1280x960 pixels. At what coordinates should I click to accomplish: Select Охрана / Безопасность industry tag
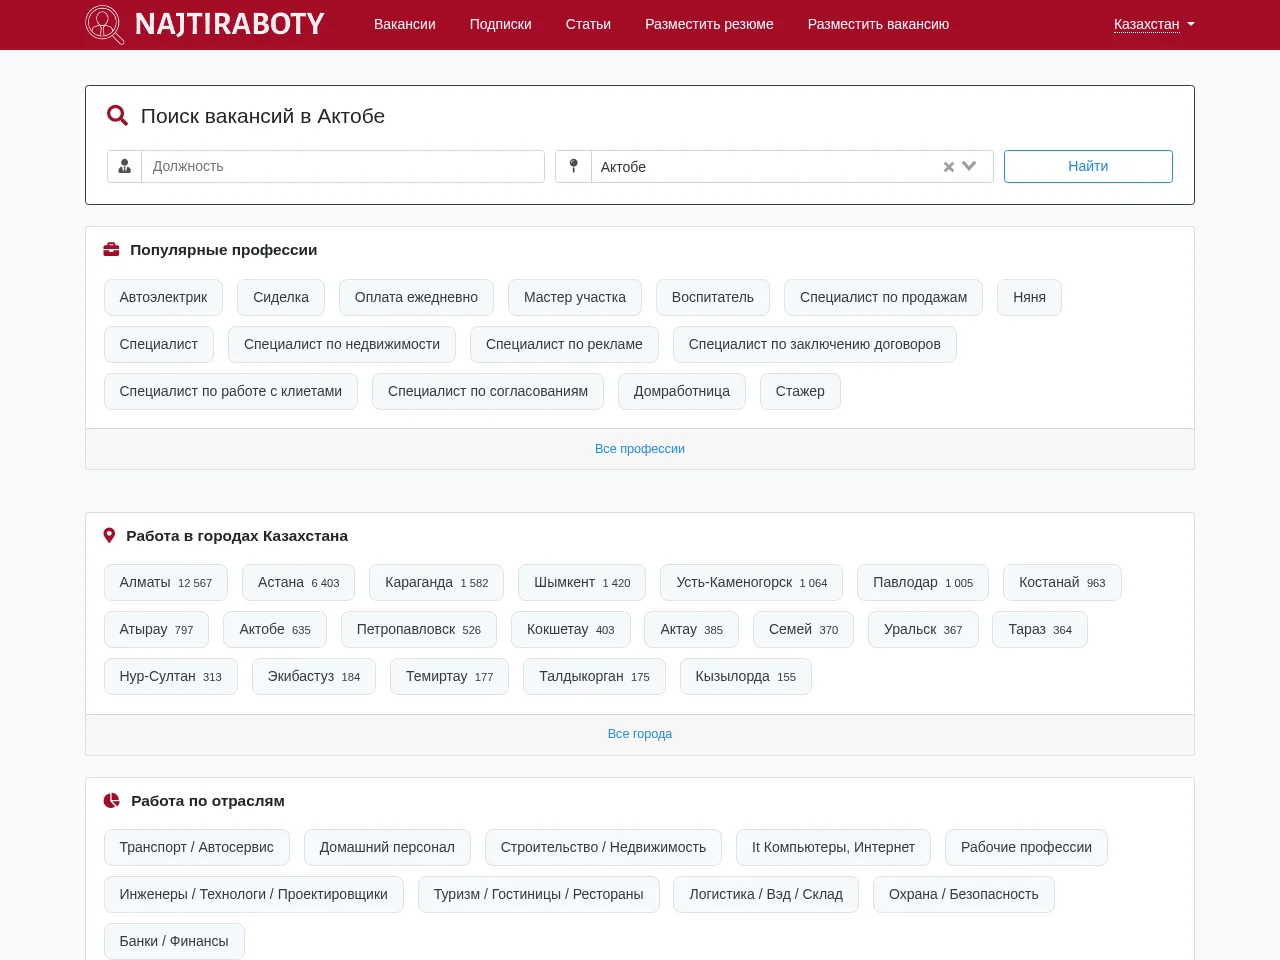click(964, 894)
